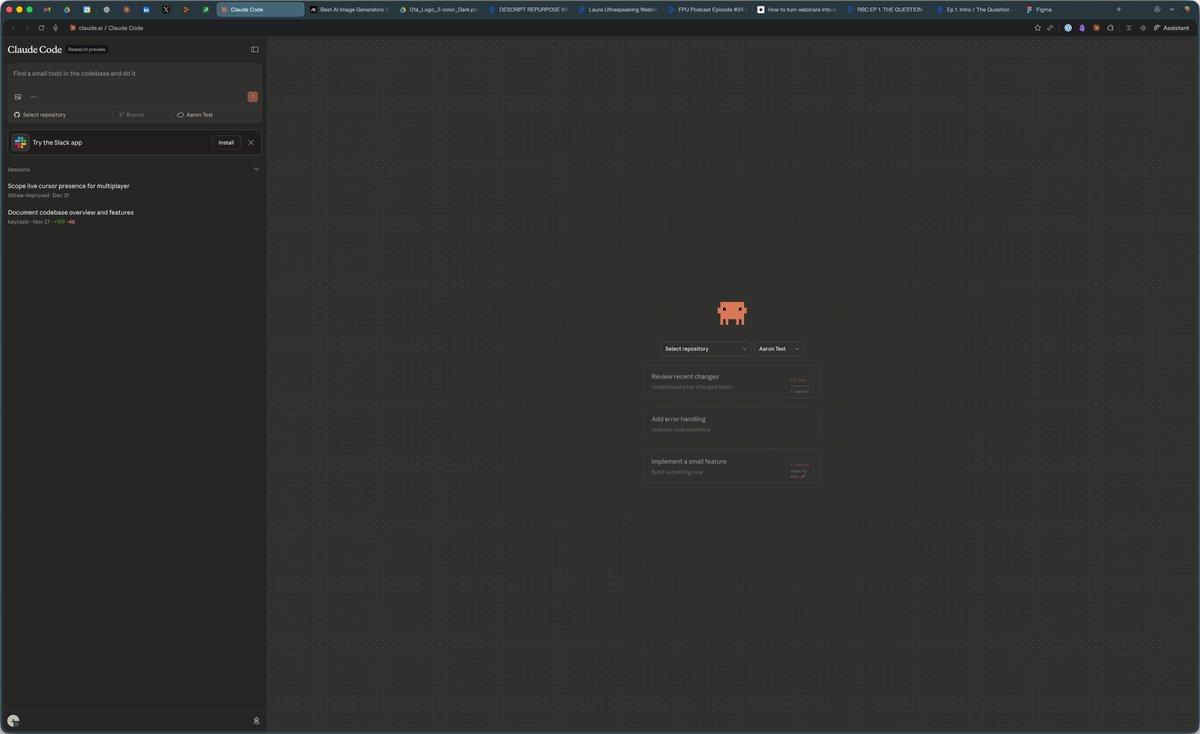Click the blue circular extension icon

click(x=1068, y=28)
